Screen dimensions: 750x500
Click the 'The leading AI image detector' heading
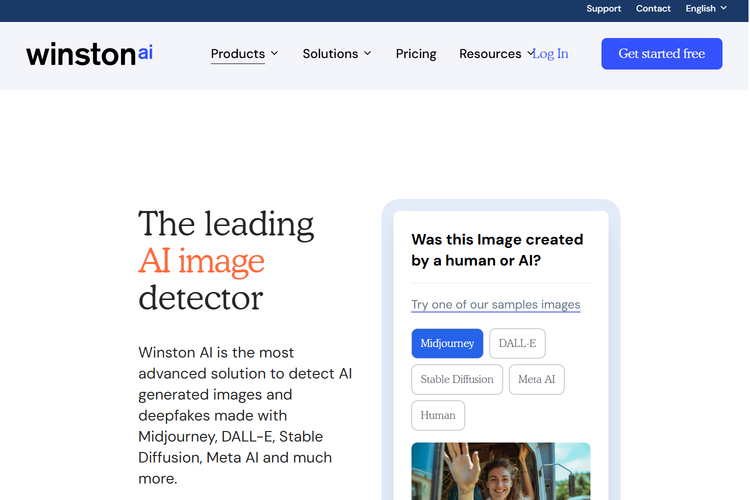click(226, 260)
